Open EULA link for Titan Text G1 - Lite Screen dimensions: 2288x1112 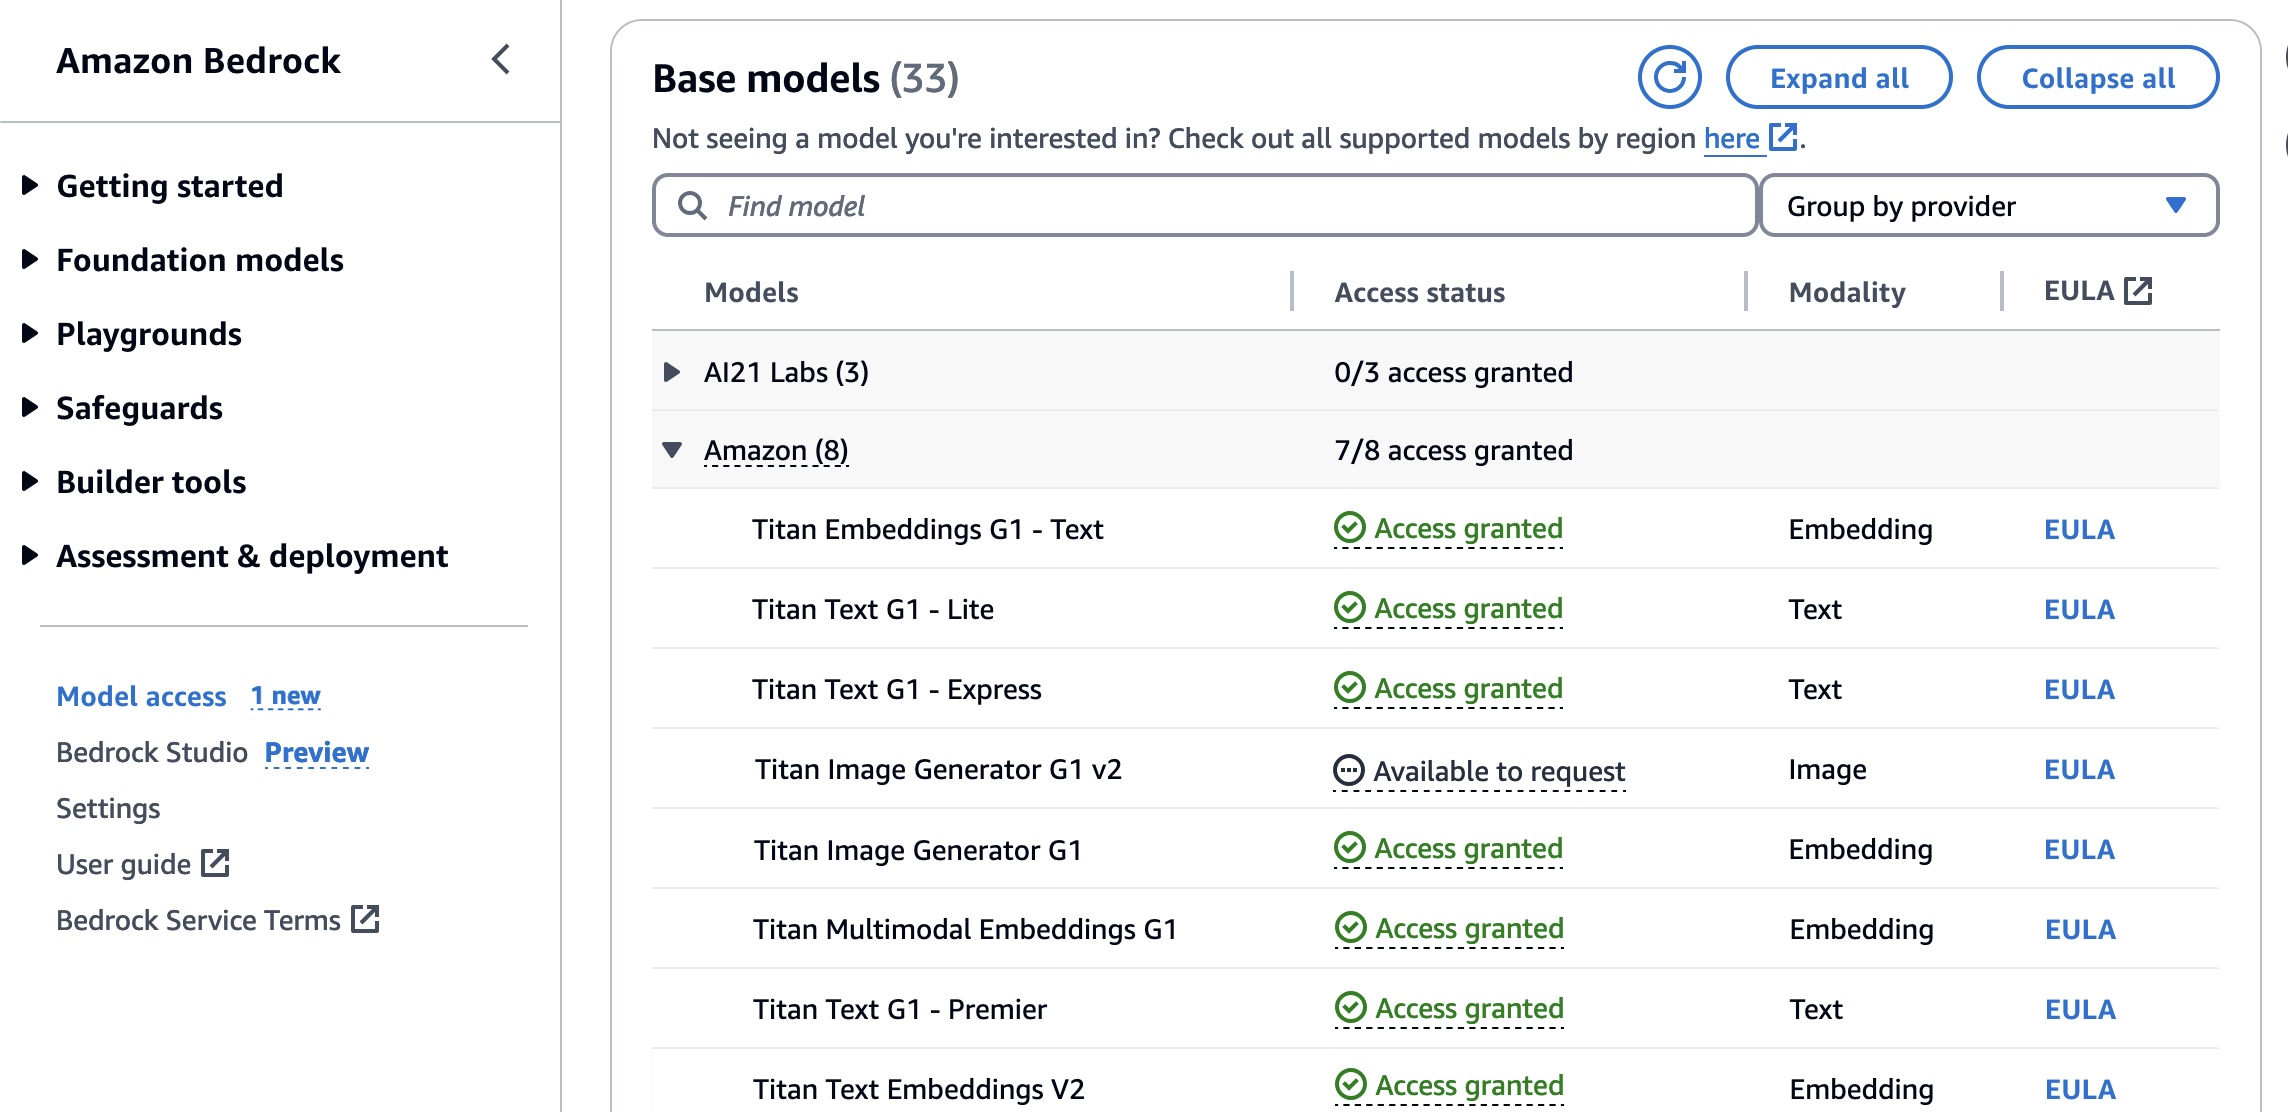click(x=2078, y=609)
